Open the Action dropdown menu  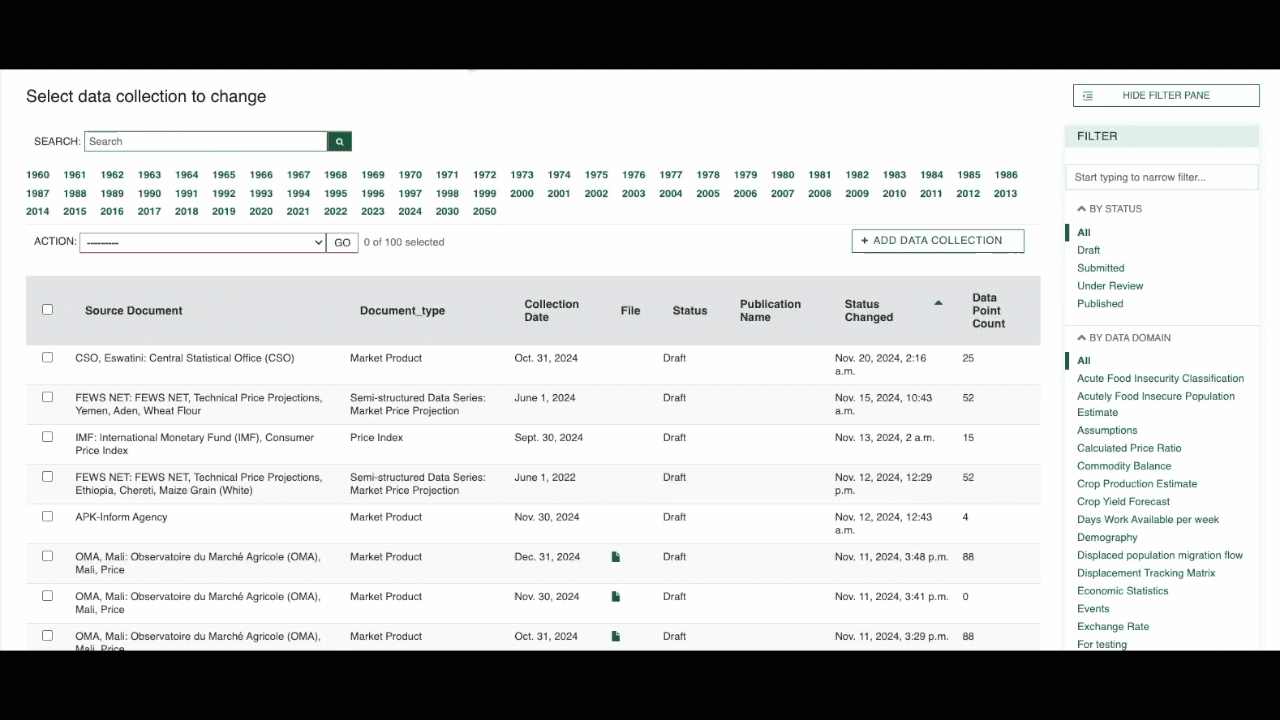203,243
